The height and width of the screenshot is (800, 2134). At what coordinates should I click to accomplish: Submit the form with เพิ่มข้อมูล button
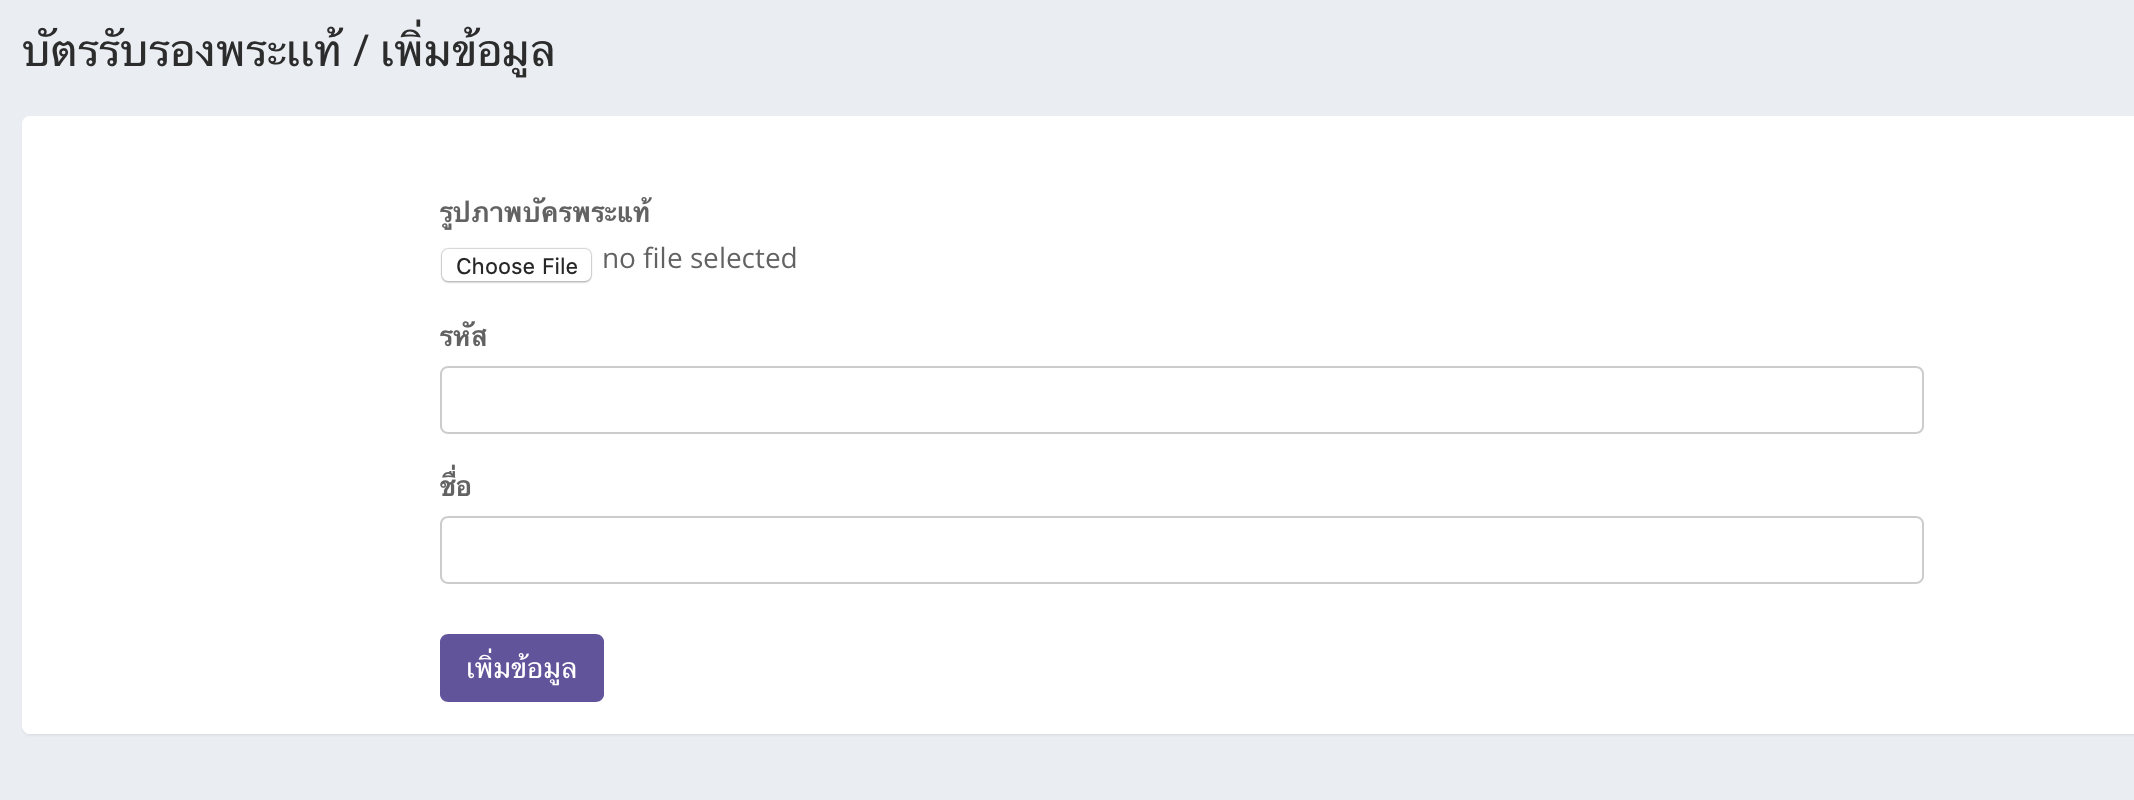click(x=521, y=668)
